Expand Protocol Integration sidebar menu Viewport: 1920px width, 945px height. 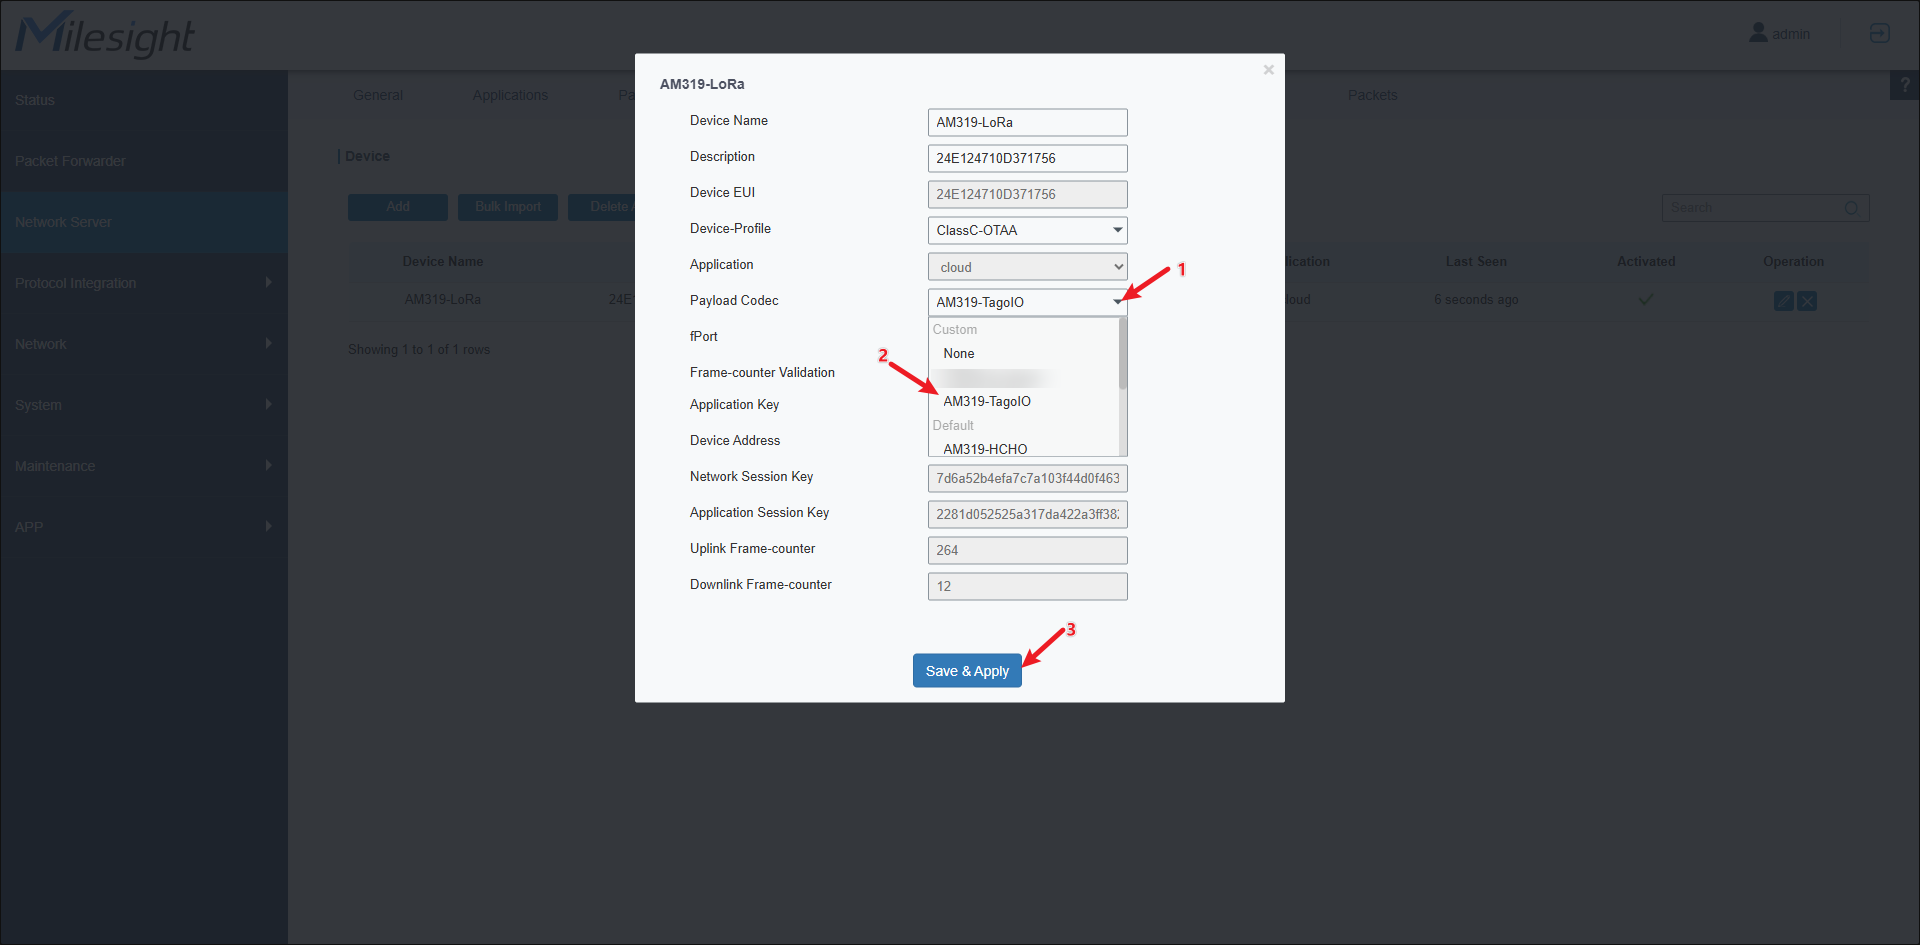coord(144,283)
